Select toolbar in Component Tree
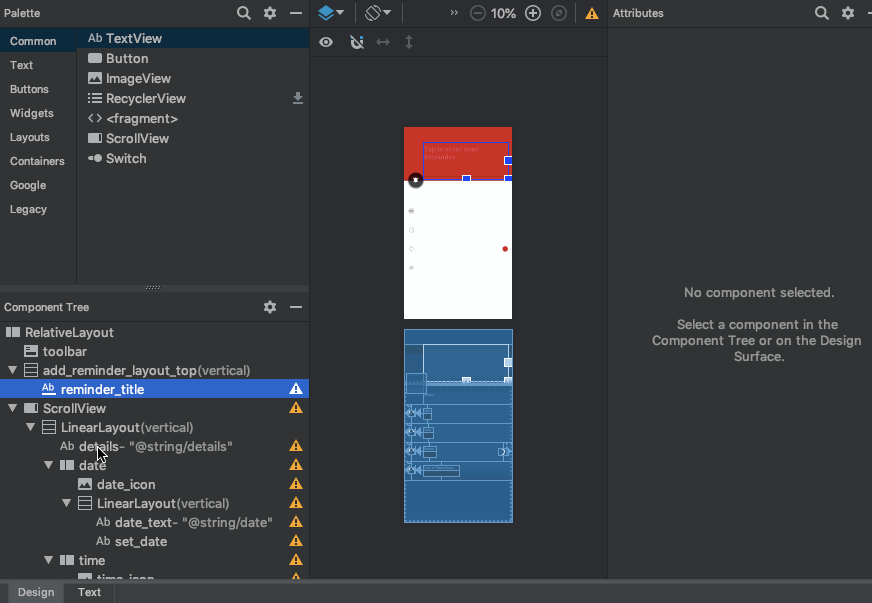Viewport: 872px width, 603px height. 154,352
